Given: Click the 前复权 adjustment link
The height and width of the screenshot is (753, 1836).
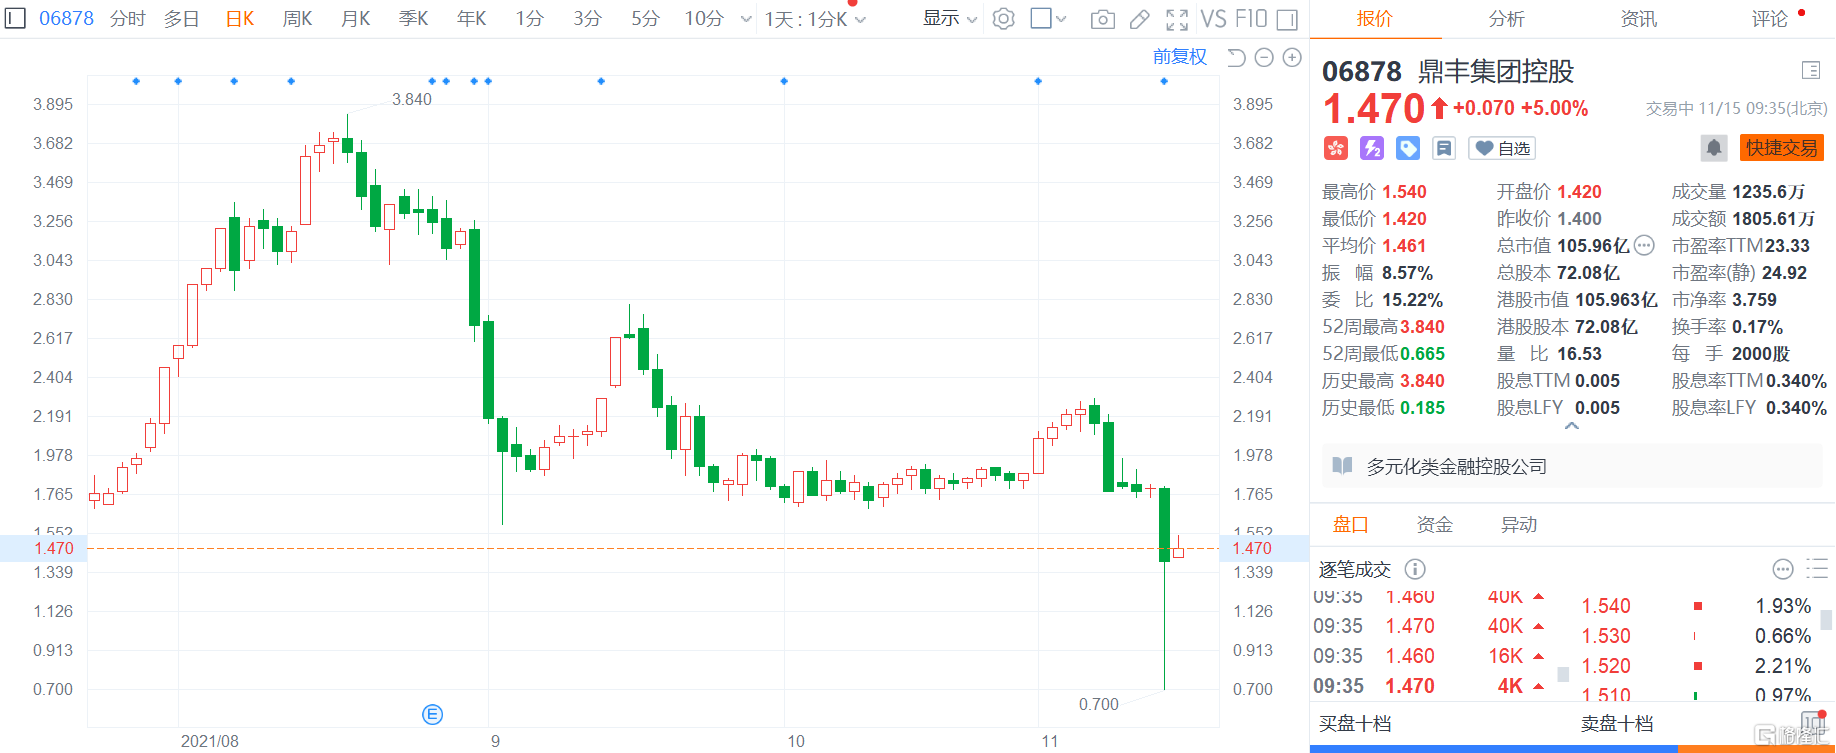Looking at the screenshot, I should coord(1179,57).
